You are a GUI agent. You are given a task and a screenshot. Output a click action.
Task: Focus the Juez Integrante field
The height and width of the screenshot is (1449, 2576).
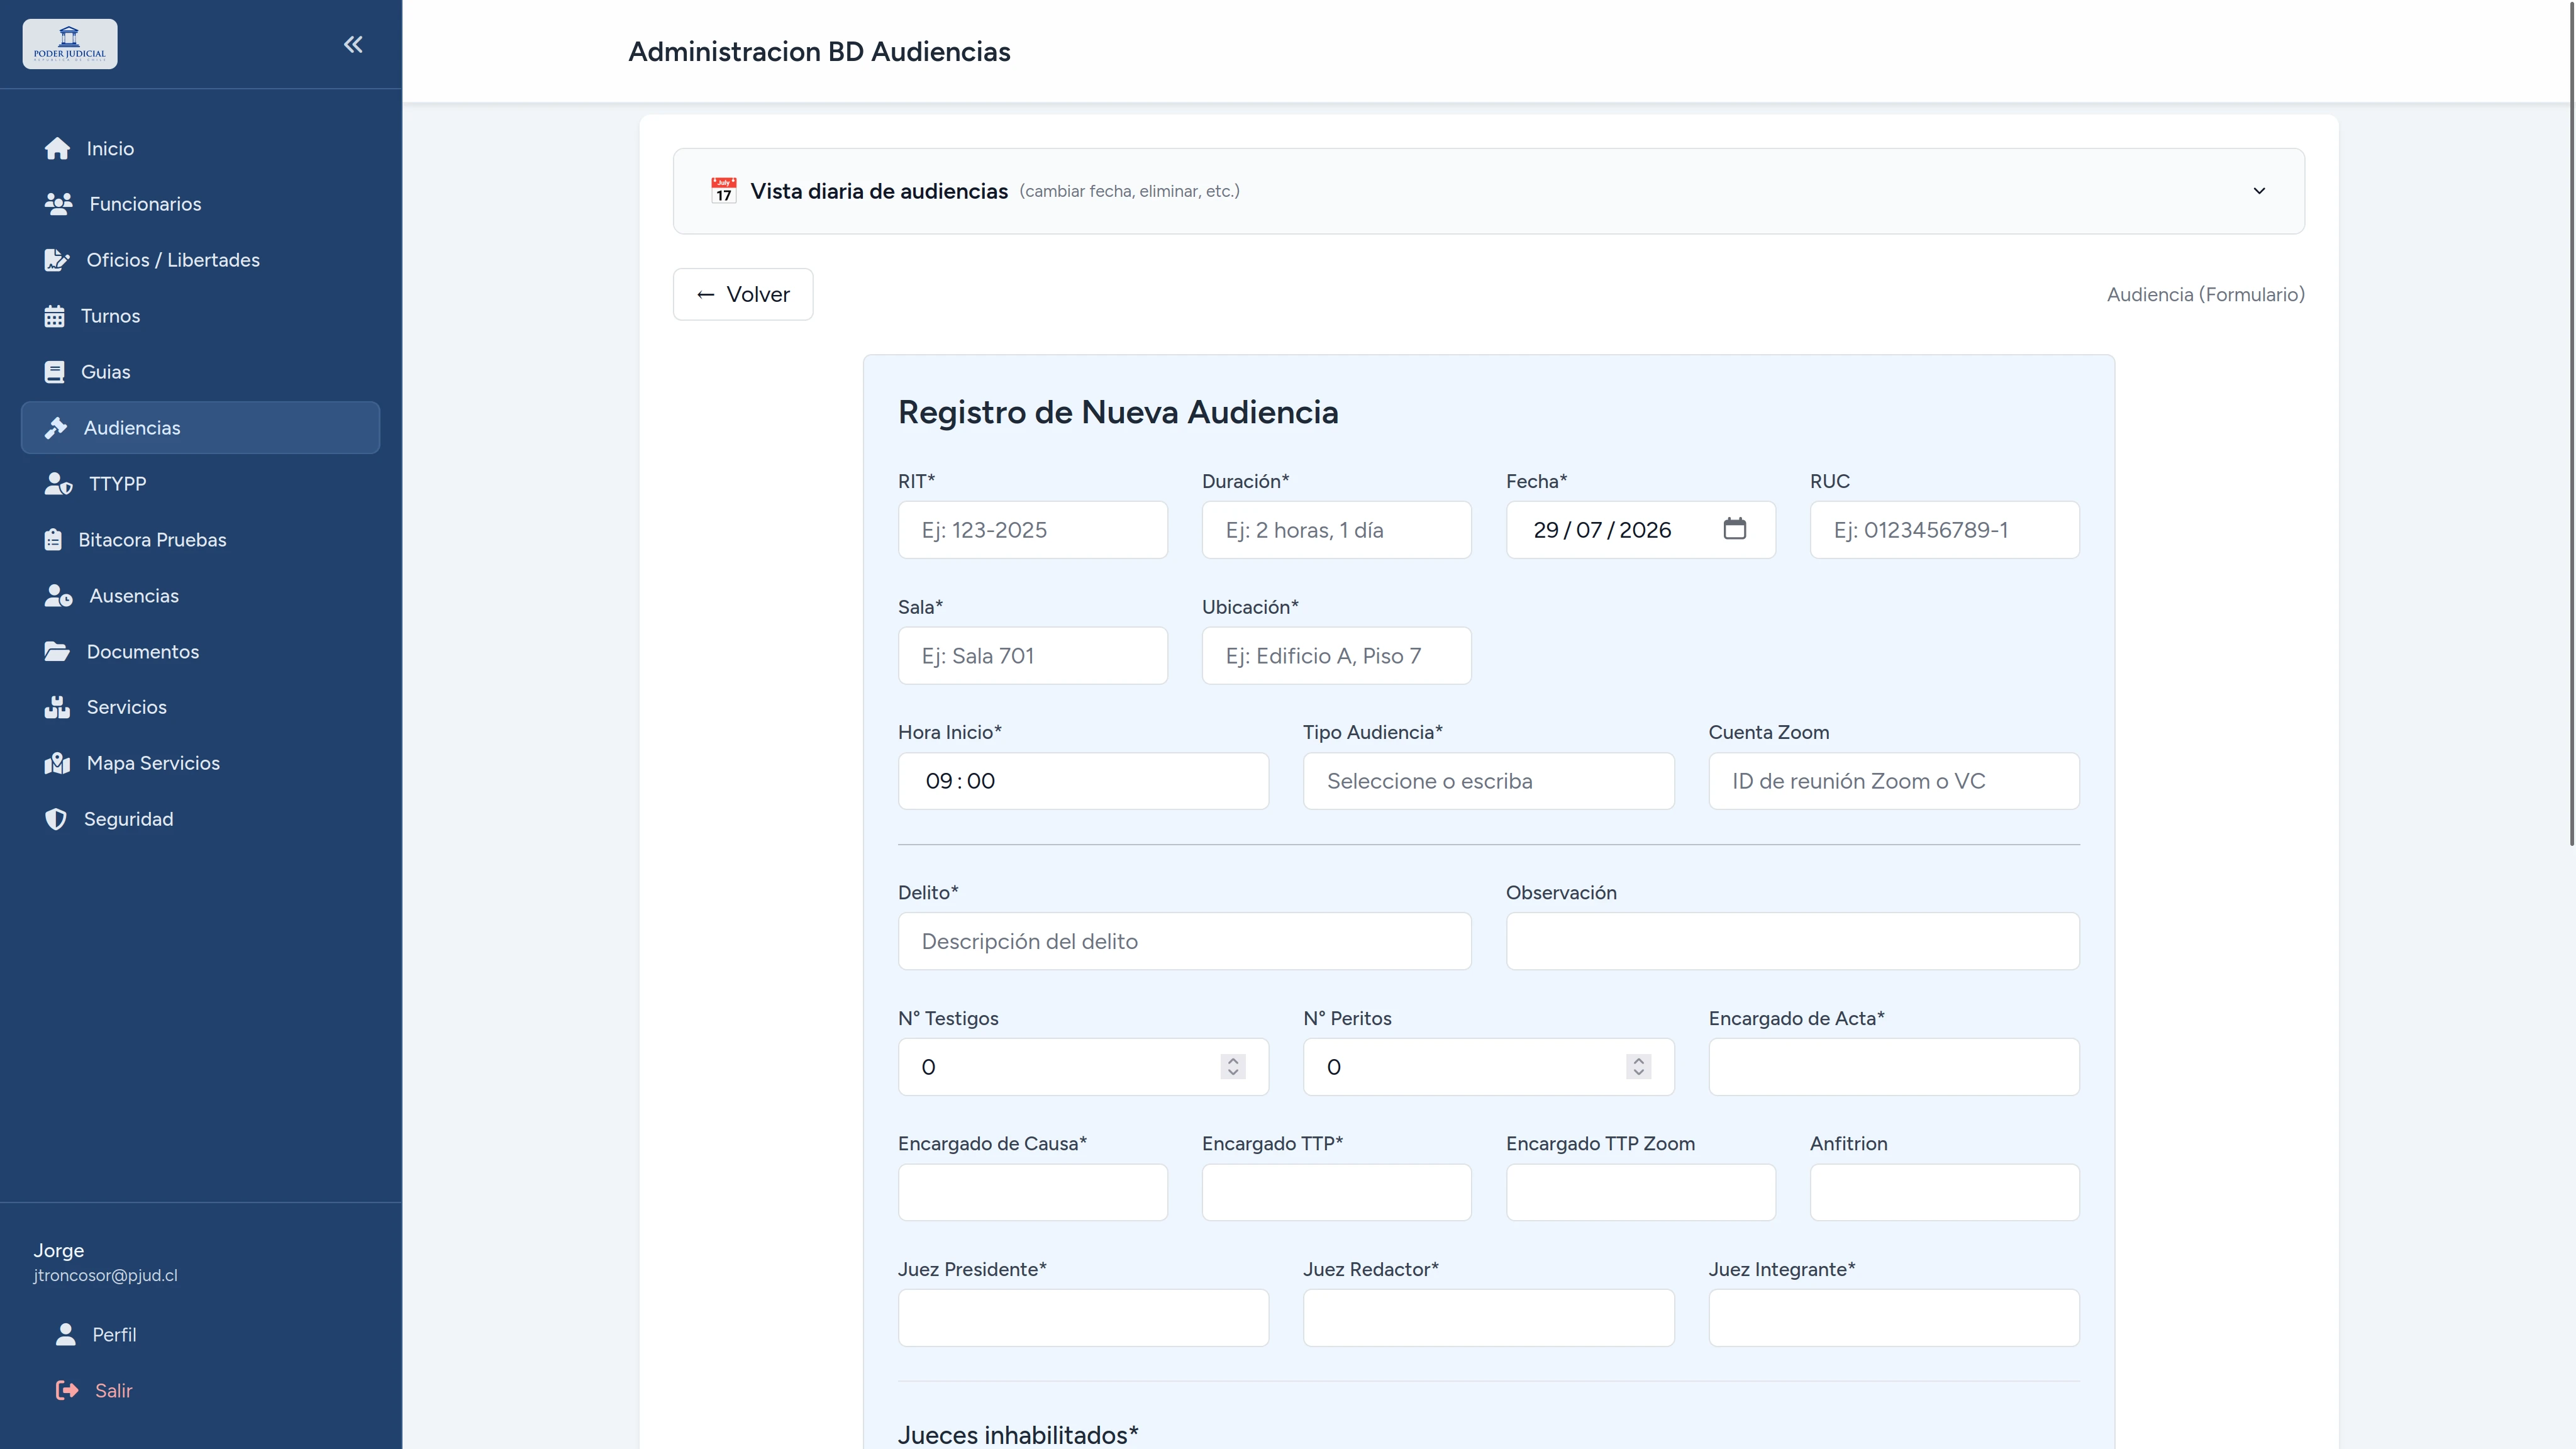[x=1894, y=1318]
